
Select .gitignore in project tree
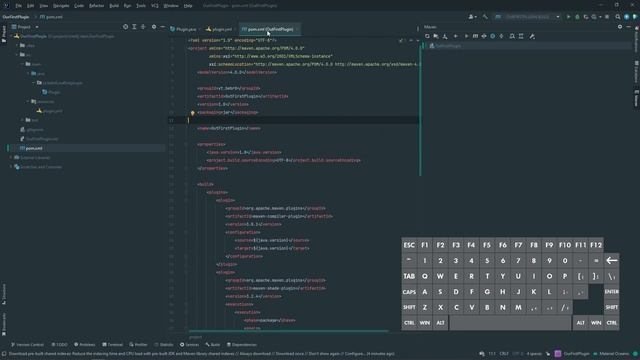(x=31, y=130)
